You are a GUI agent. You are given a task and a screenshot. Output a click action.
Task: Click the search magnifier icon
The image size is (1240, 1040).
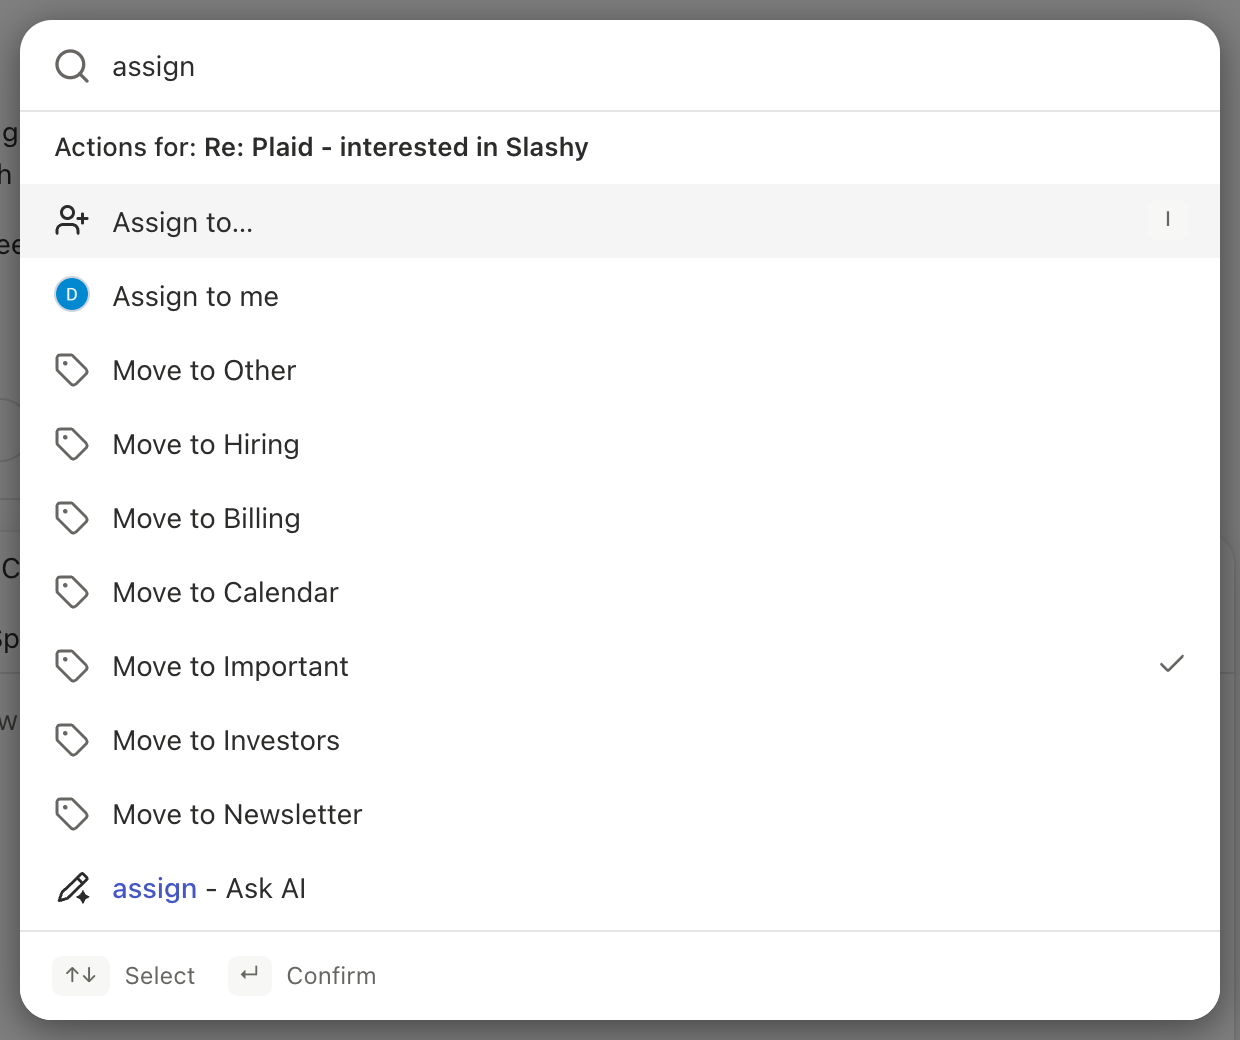[x=72, y=67]
